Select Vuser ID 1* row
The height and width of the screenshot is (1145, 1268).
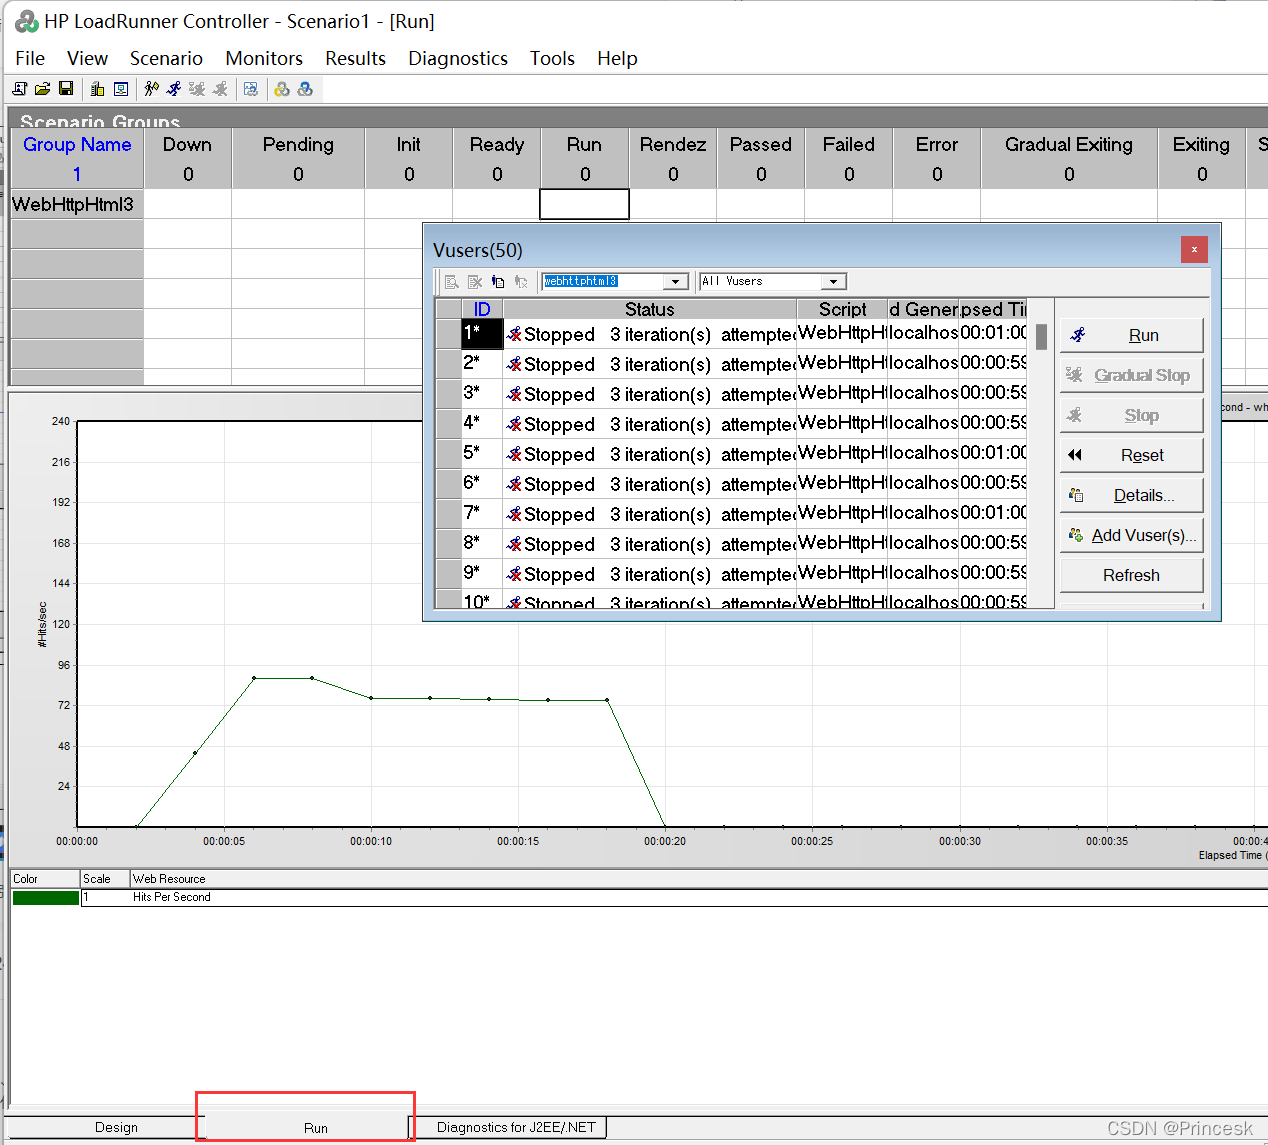[482, 333]
